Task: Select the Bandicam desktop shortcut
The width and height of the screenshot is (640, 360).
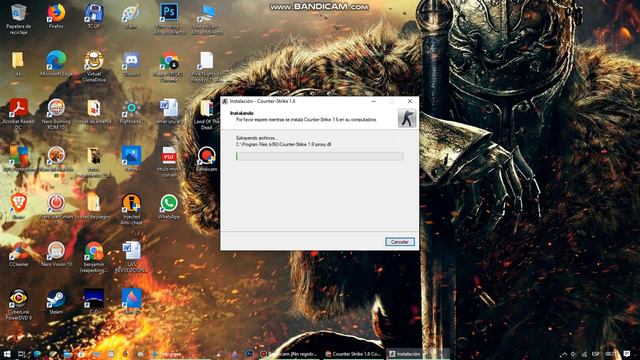Action: [x=206, y=159]
